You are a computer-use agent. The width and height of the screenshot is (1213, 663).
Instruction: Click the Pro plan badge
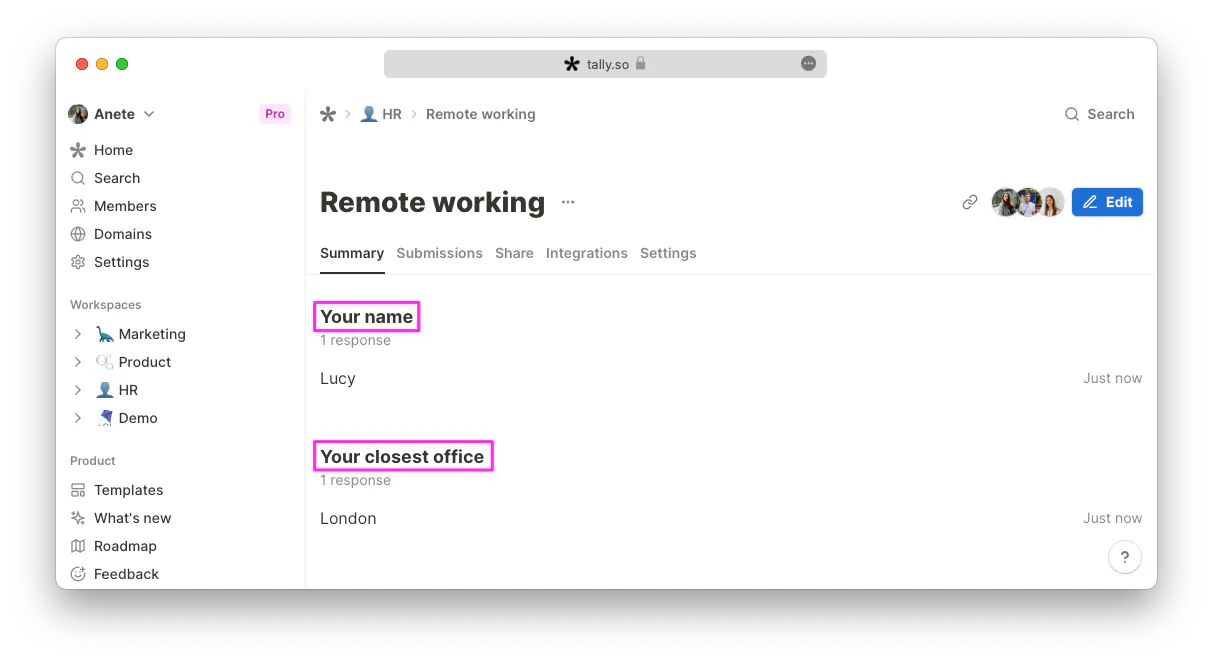275,114
